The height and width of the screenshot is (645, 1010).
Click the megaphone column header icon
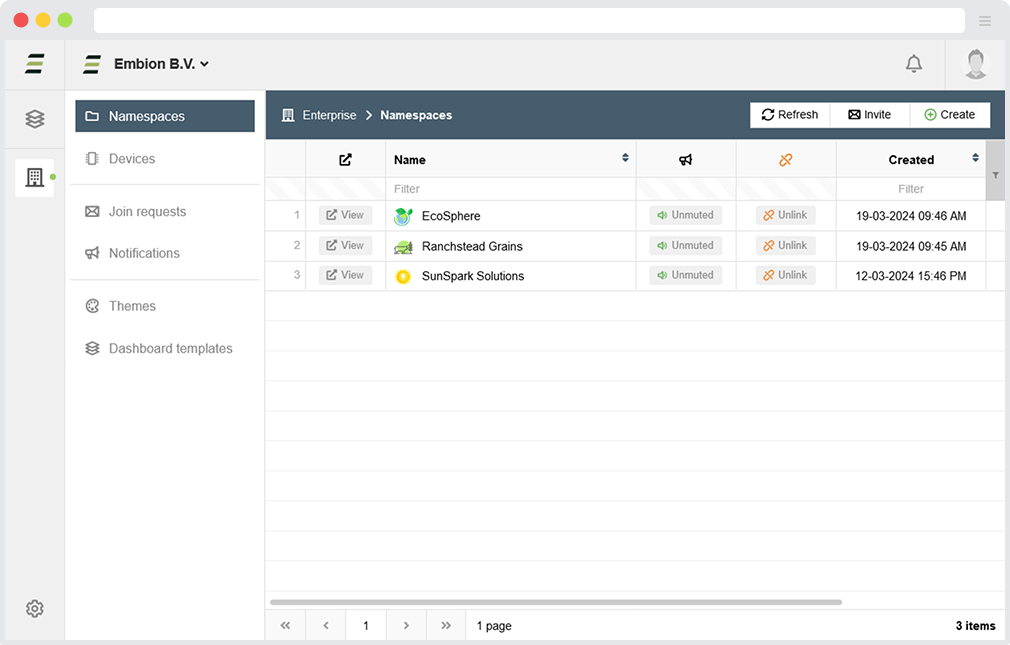[x=685, y=160]
